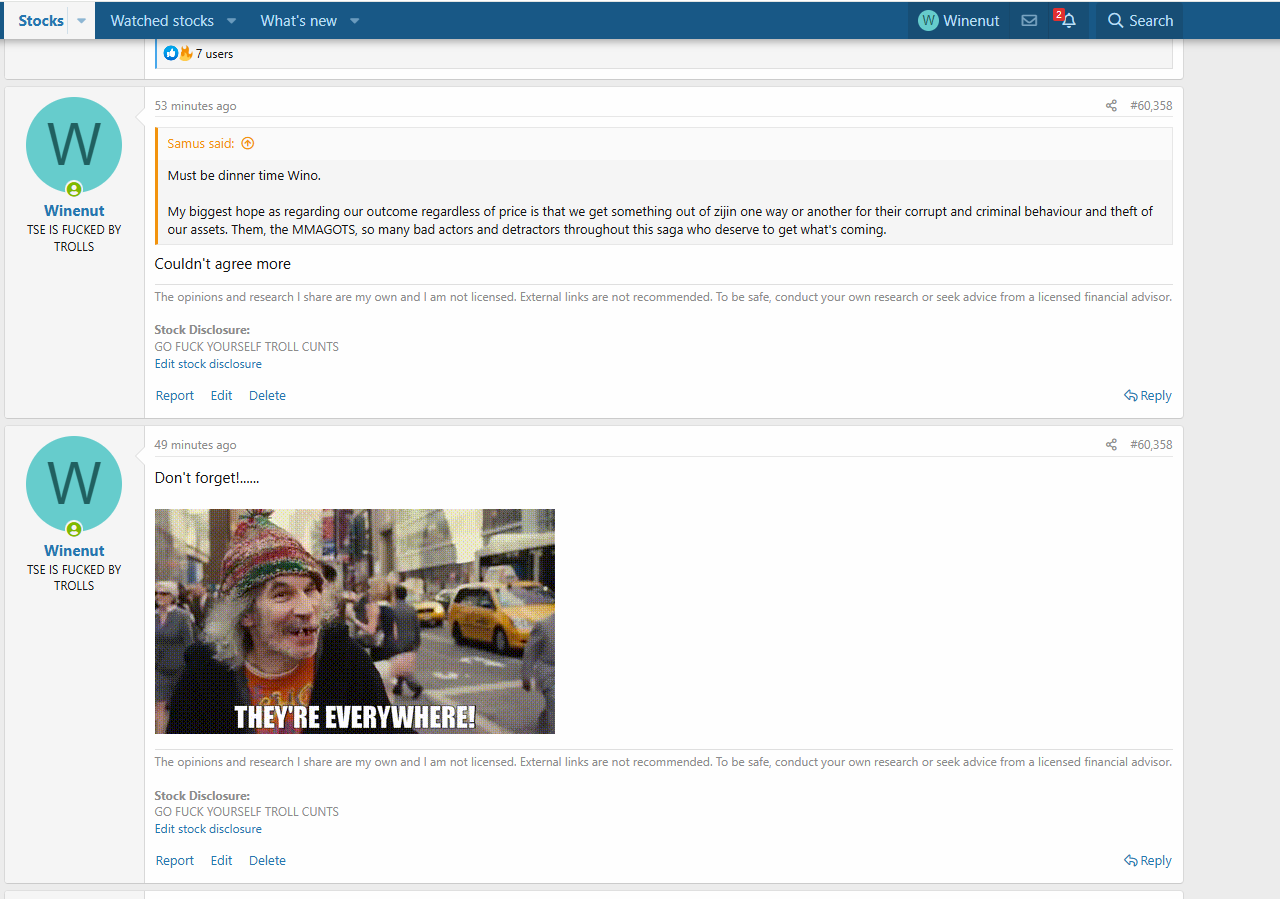1280x899 pixels.
Task: Open the inbox envelope icon in header
Action: (1029, 21)
